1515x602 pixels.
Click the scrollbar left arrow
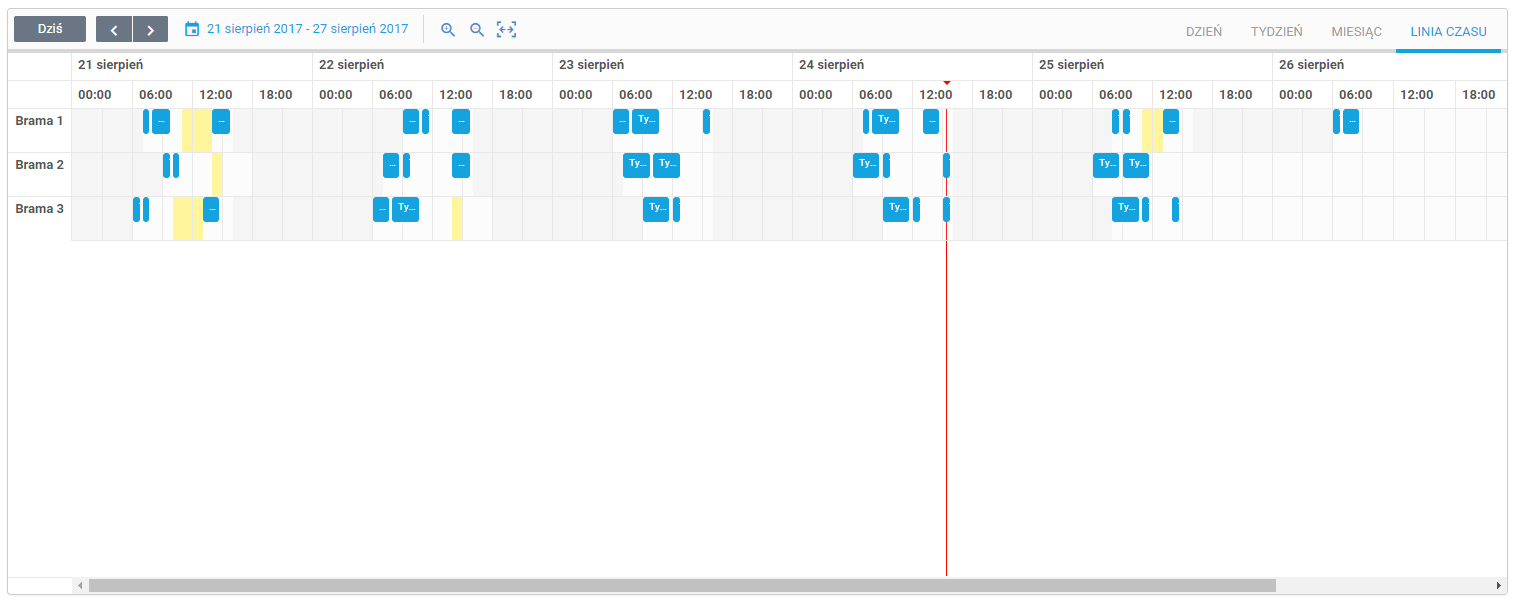[80, 585]
